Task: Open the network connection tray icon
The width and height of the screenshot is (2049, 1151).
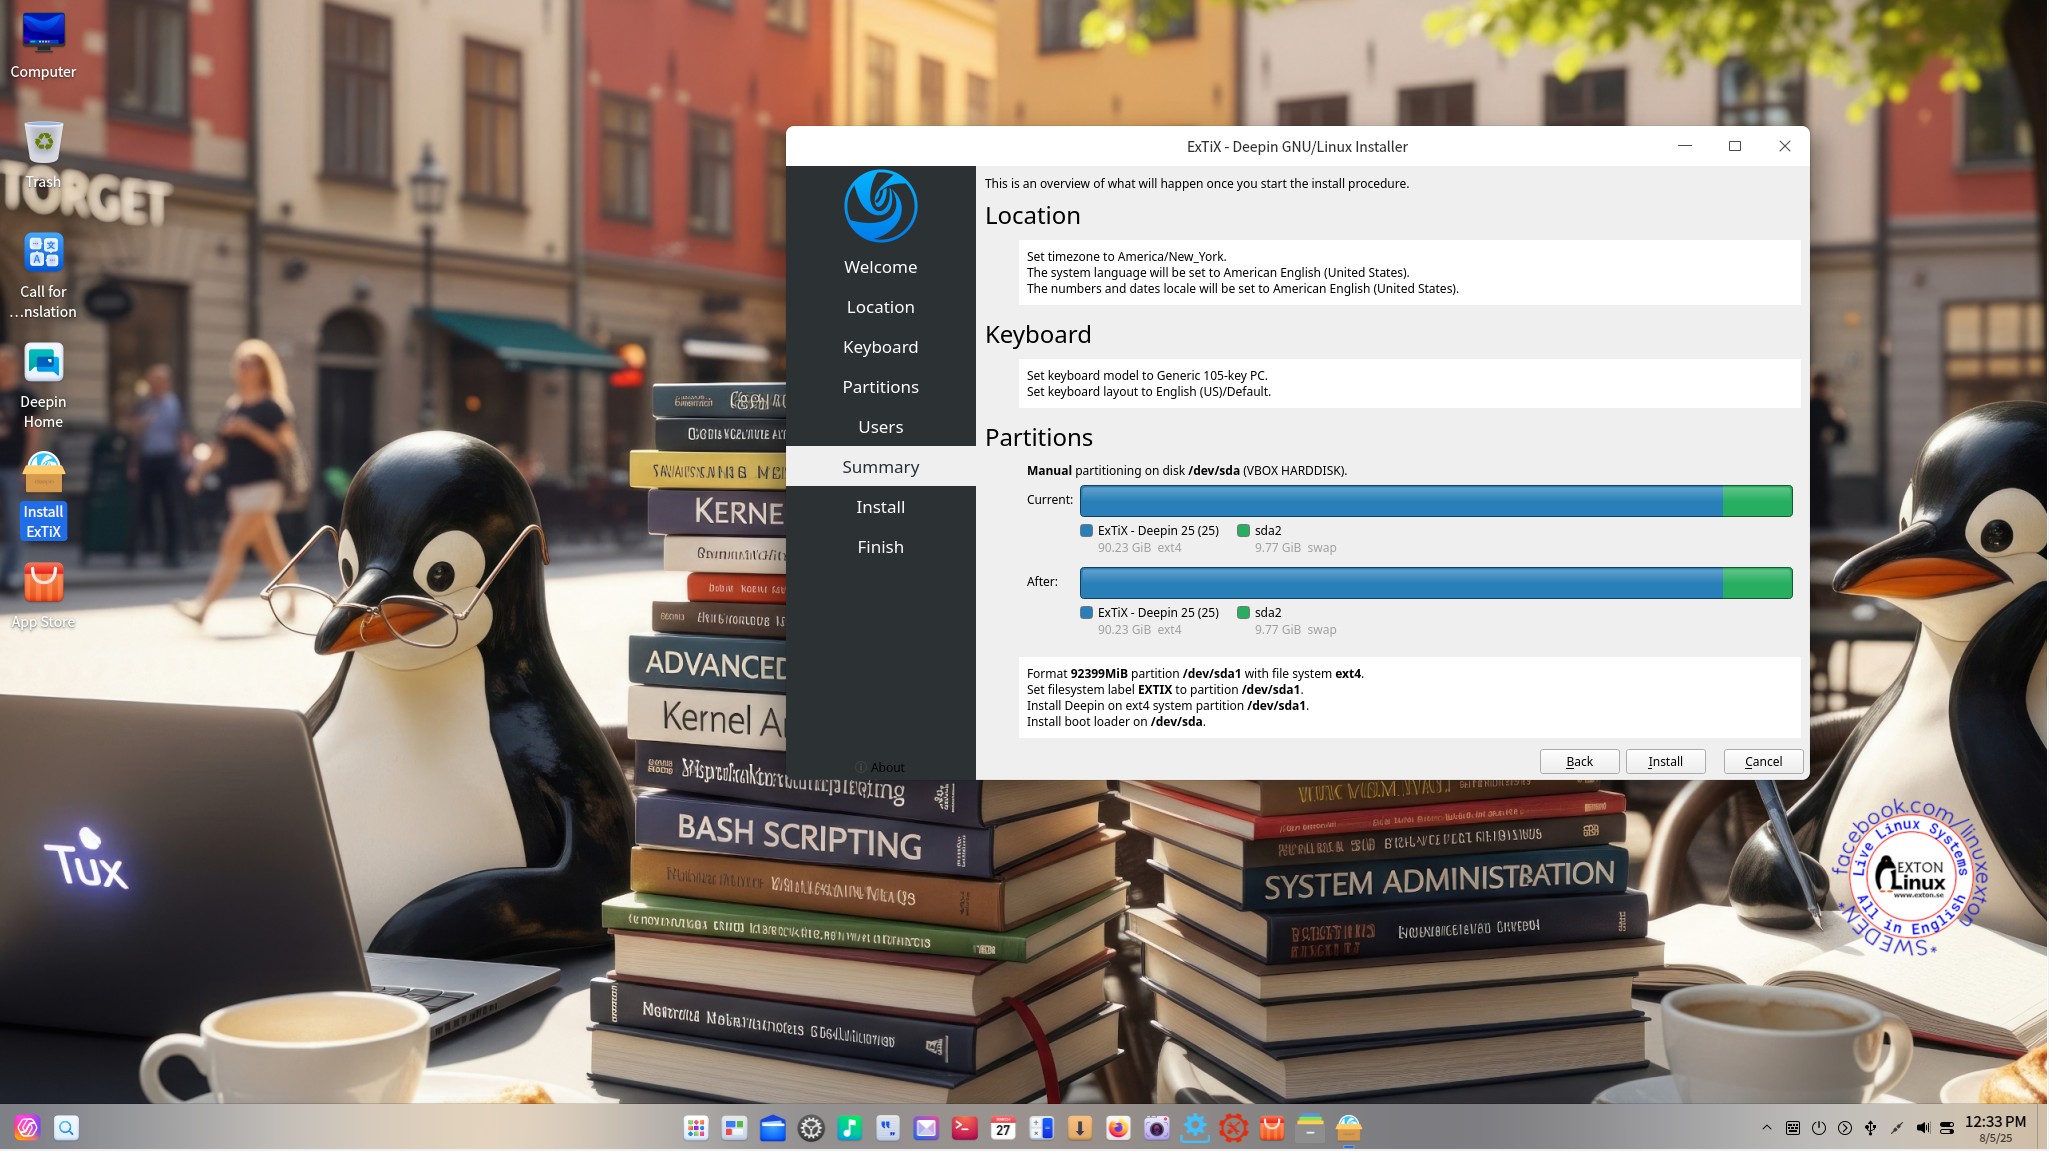Action: 1897,1128
